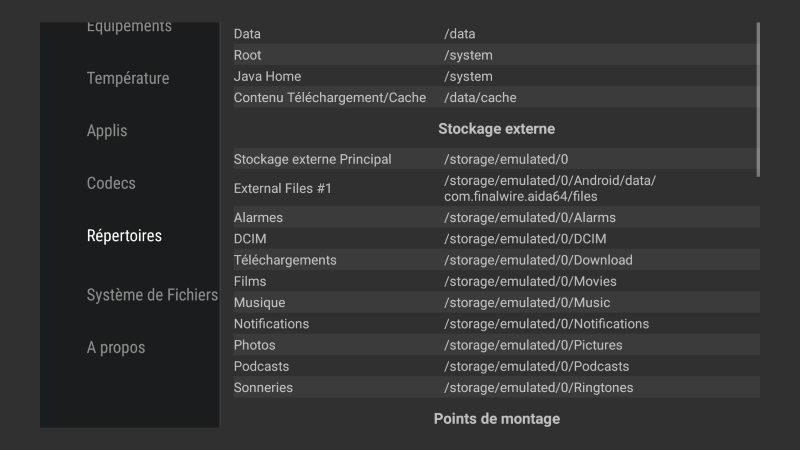This screenshot has height=450, width=800.
Task: Select the Téléchargements directory row
Action: (495, 260)
